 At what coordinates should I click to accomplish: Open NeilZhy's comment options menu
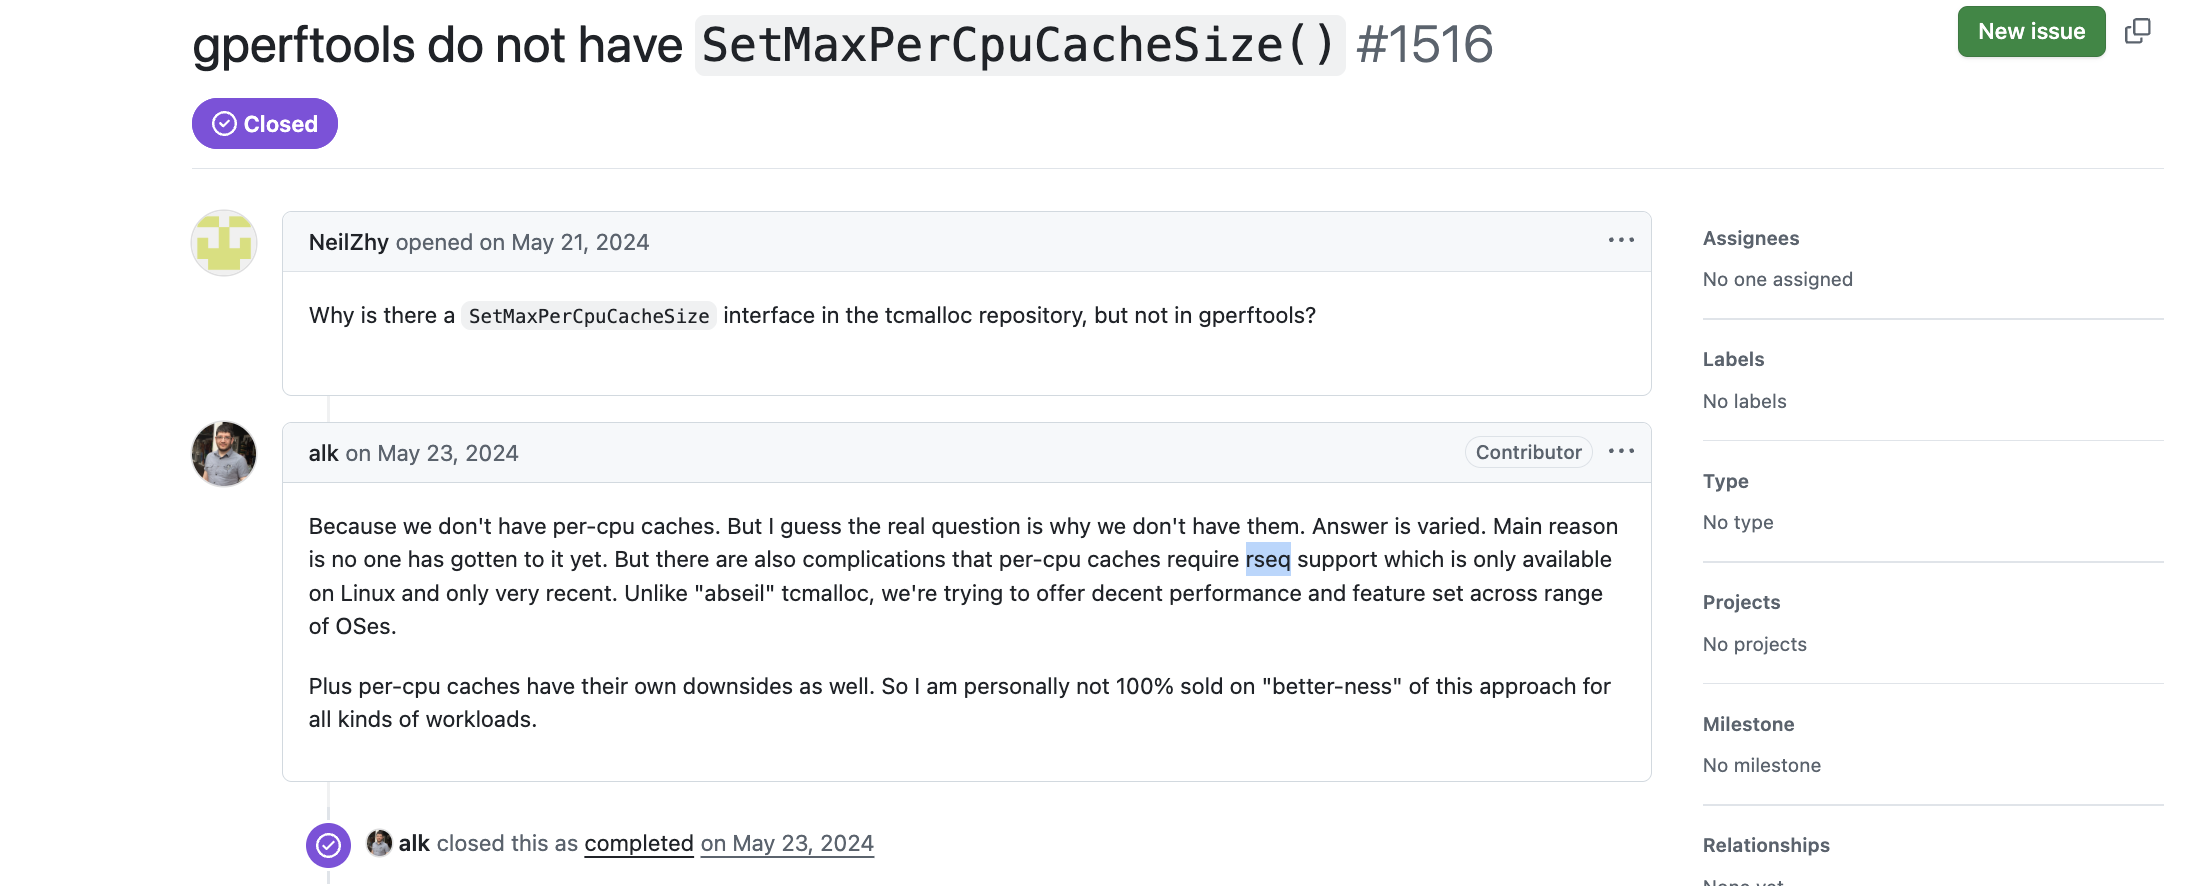(x=1621, y=240)
